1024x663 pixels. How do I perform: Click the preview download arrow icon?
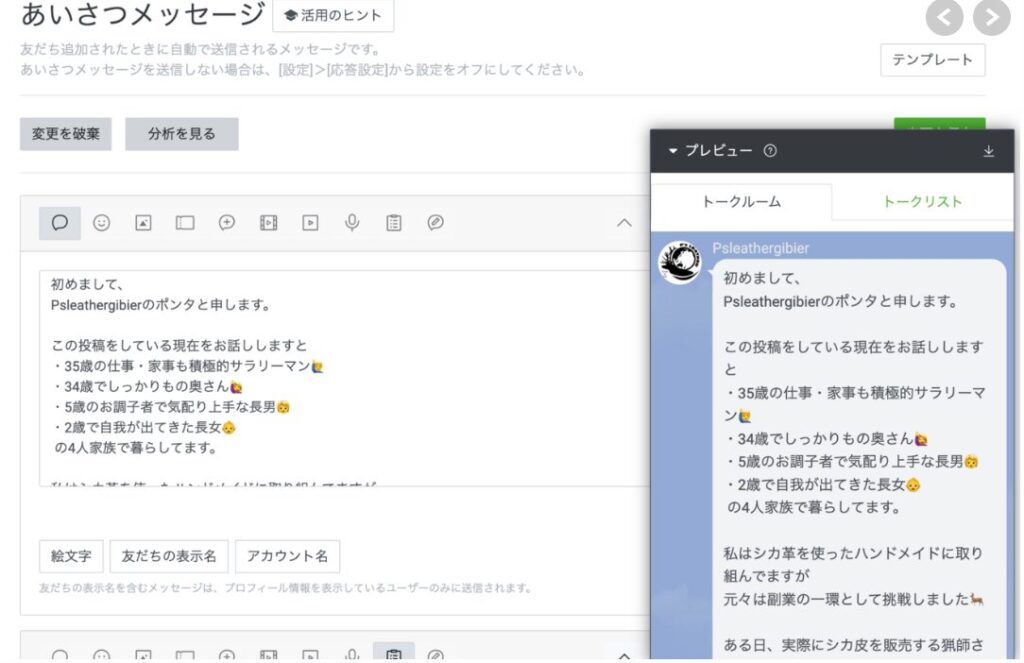pos(989,151)
